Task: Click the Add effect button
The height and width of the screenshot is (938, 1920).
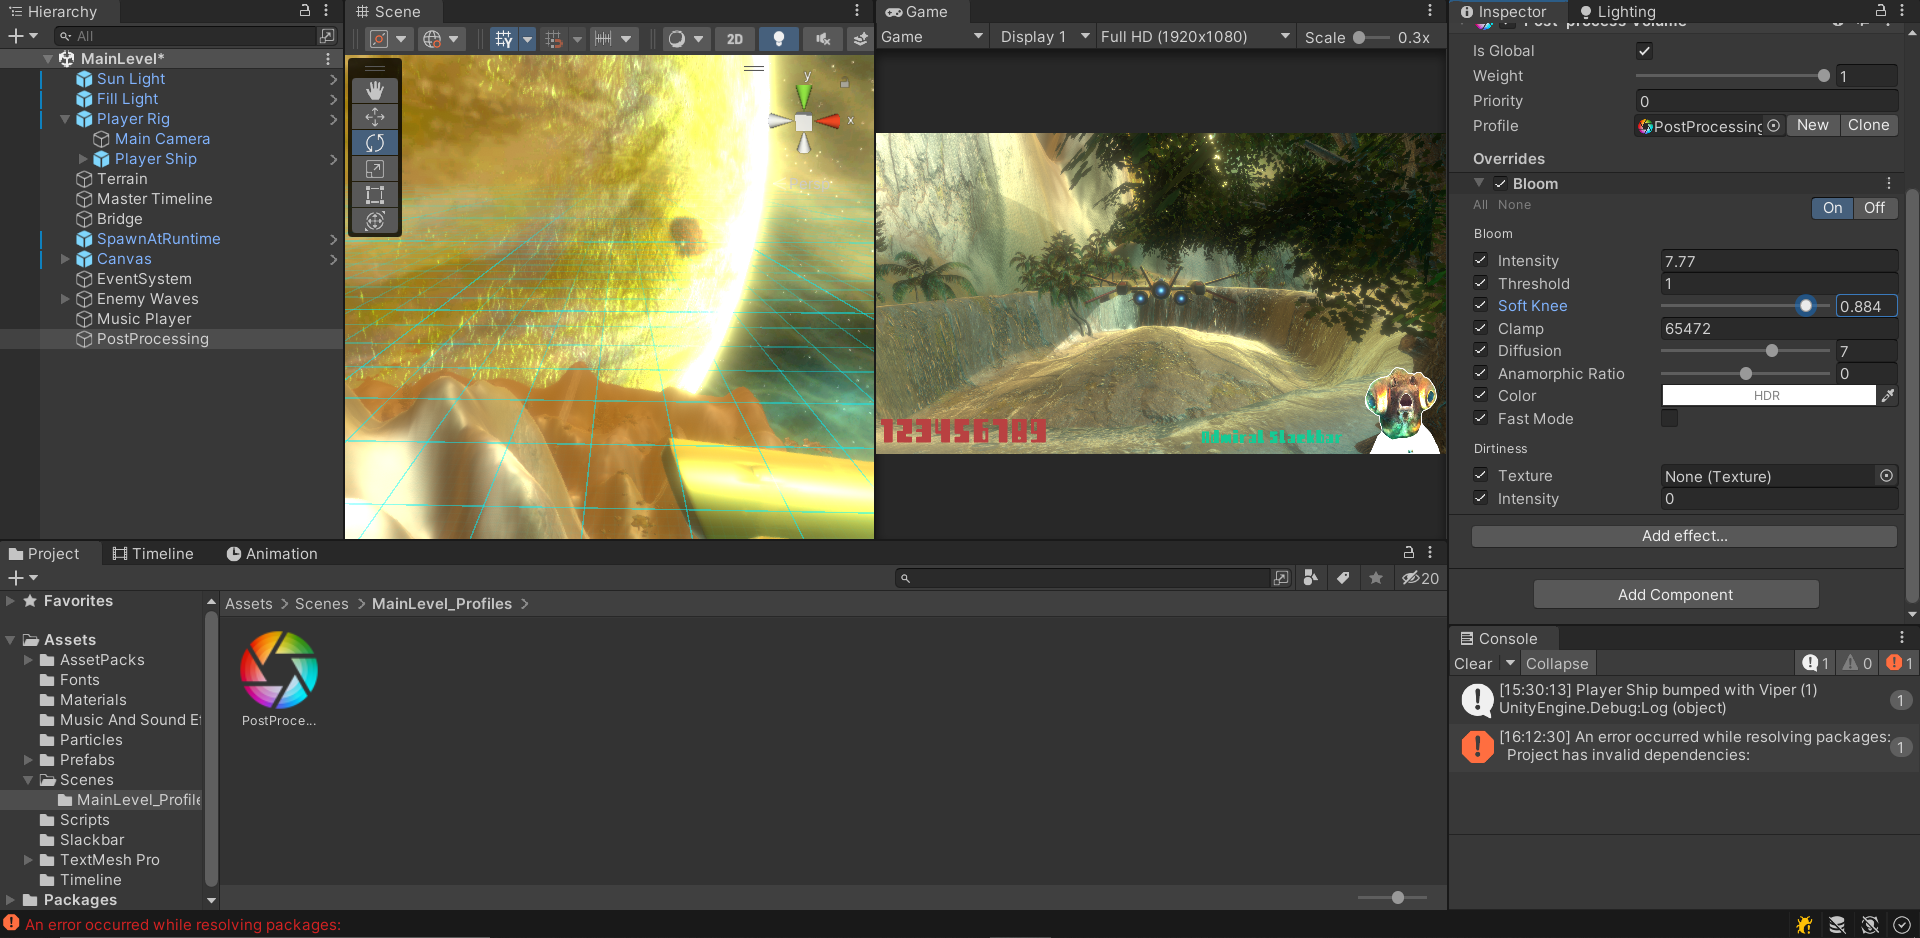Action: (x=1684, y=536)
